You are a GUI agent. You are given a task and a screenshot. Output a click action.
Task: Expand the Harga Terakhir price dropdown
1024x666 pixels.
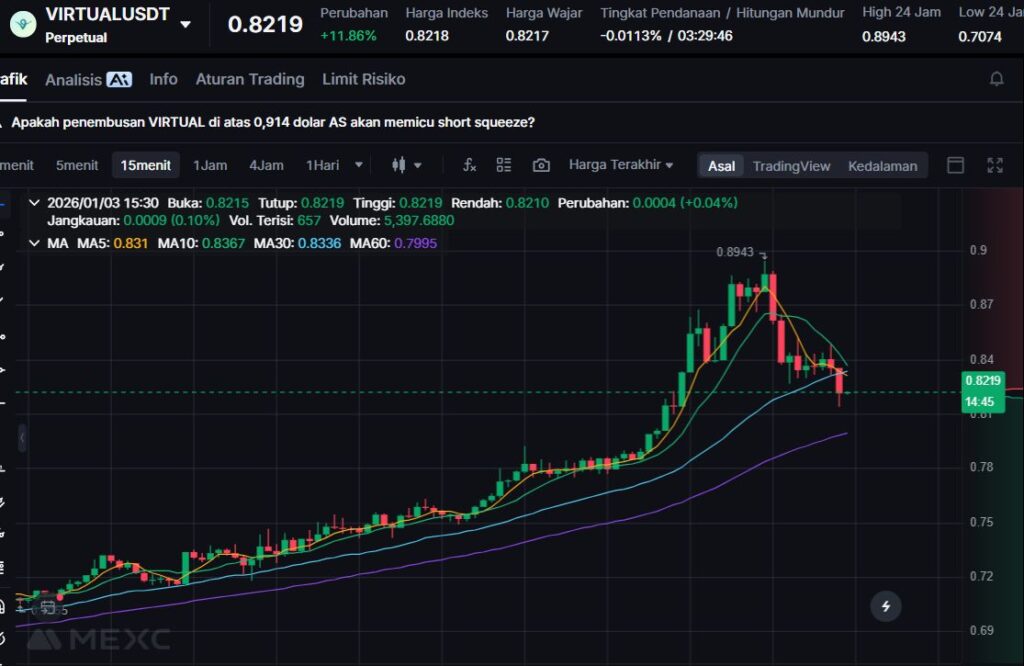click(621, 165)
